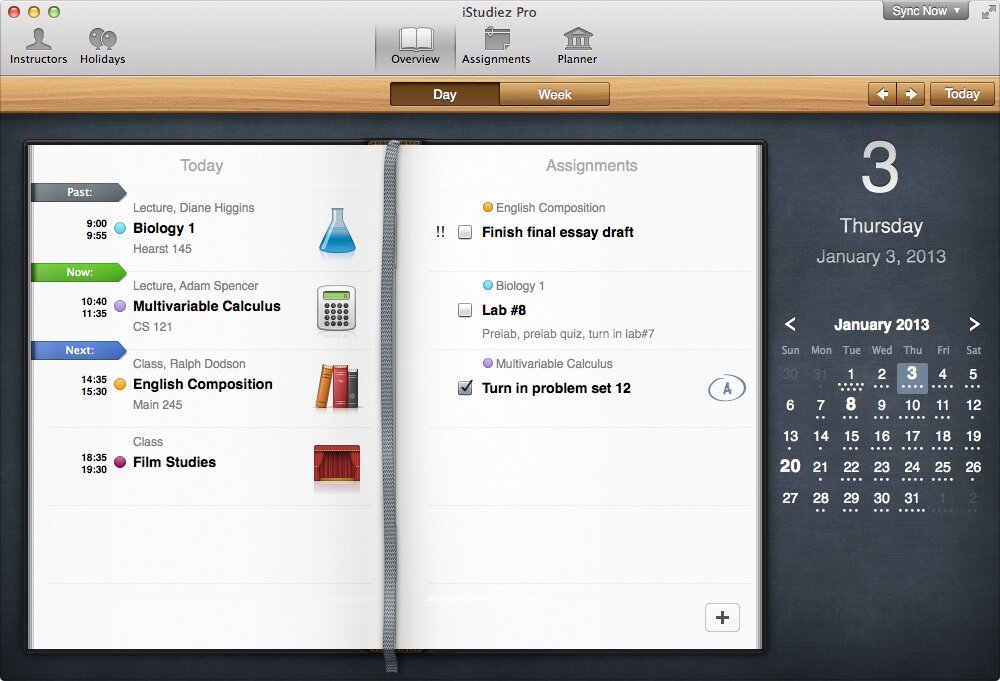Click the Main 245 location
The image size is (1000, 681).
point(158,404)
